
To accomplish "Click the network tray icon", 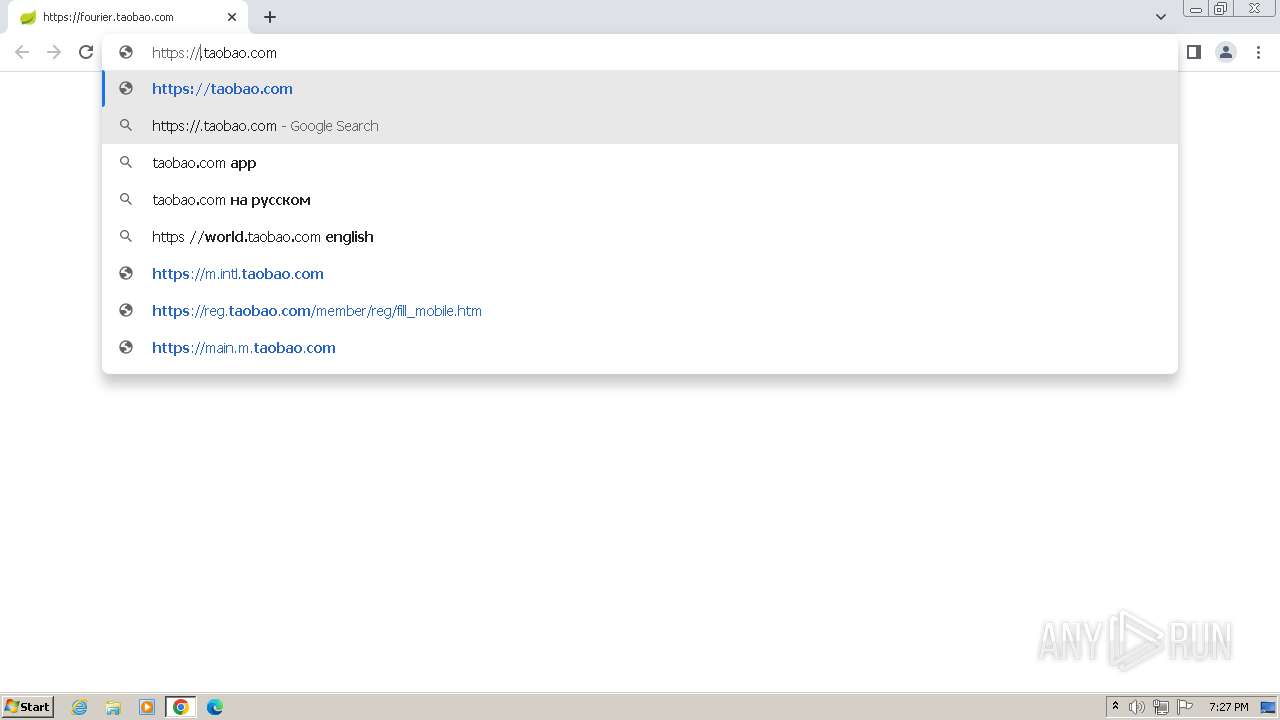I will tap(1161, 707).
